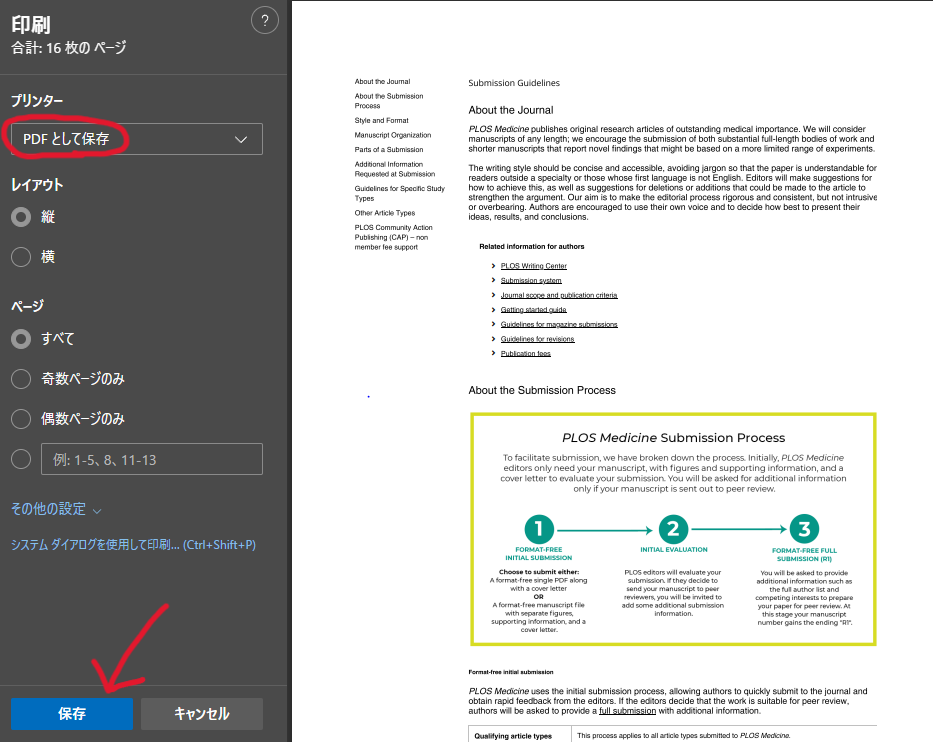Select the すべて pages radio button

[x=21, y=339]
